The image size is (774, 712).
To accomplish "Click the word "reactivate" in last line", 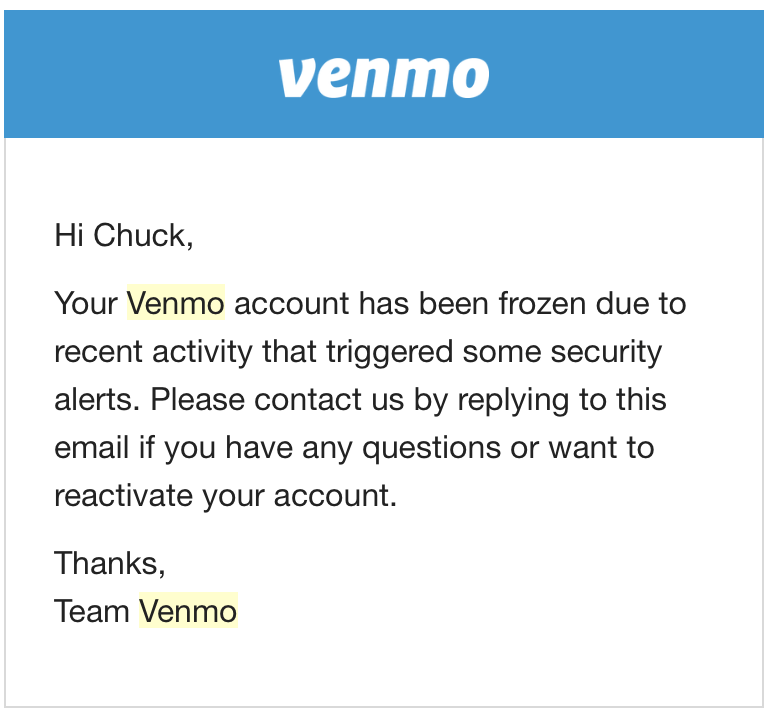I will pyautogui.click(x=123, y=496).
